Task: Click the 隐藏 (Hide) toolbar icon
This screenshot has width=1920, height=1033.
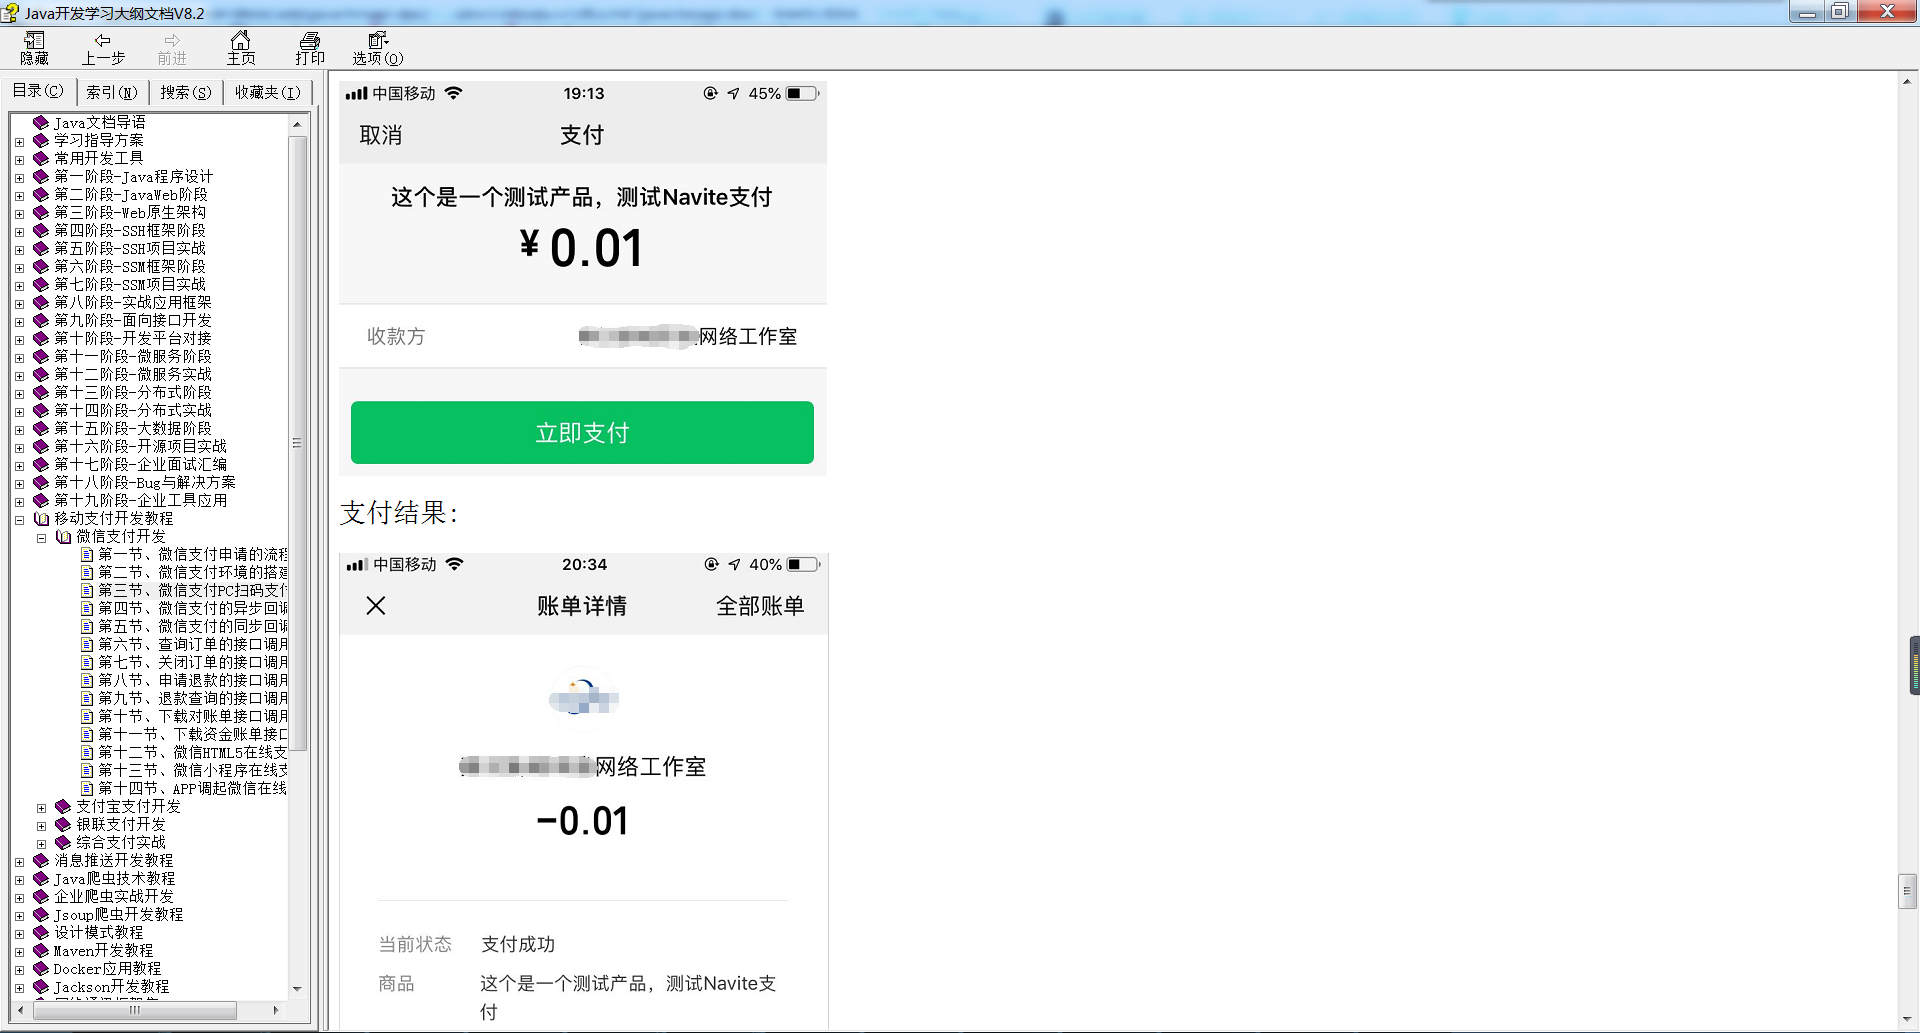Action: pos(34,48)
